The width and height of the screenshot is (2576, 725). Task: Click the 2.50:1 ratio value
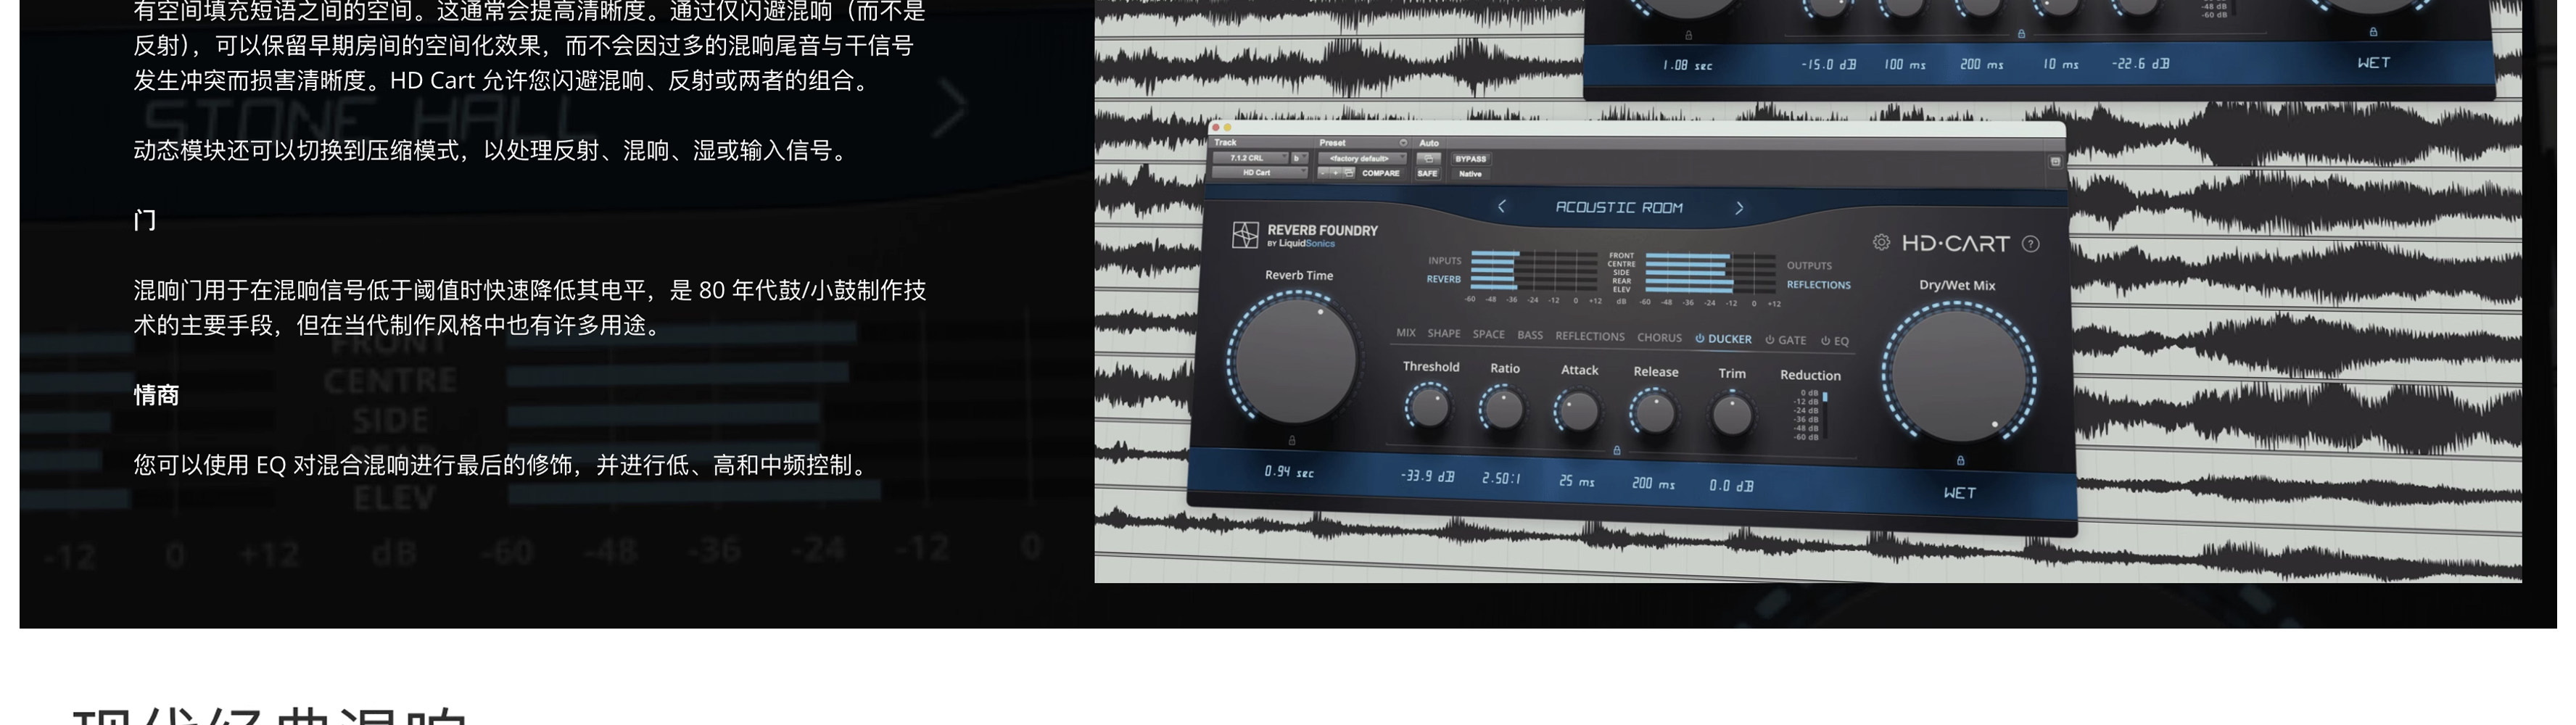[x=1501, y=479]
